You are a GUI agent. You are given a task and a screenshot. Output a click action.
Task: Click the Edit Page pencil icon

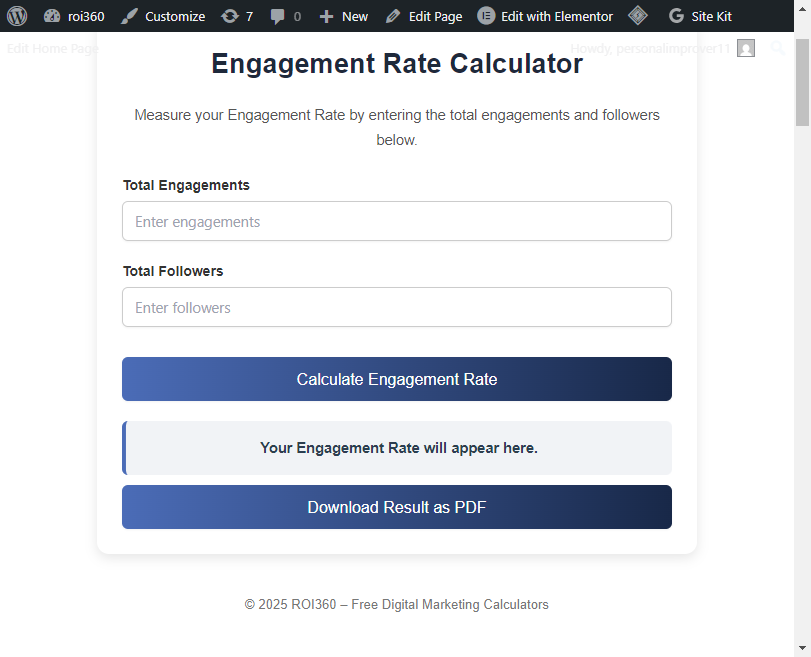point(393,16)
